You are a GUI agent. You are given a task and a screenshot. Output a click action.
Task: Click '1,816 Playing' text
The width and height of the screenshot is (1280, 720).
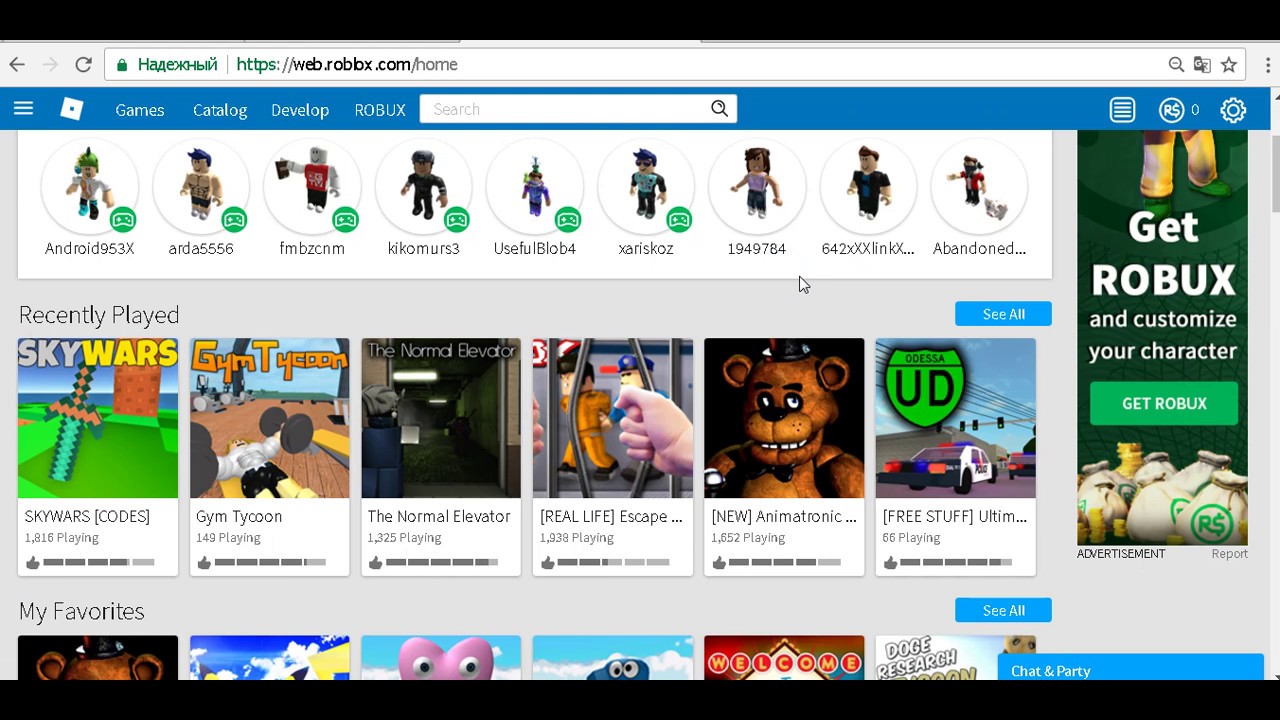(61, 538)
